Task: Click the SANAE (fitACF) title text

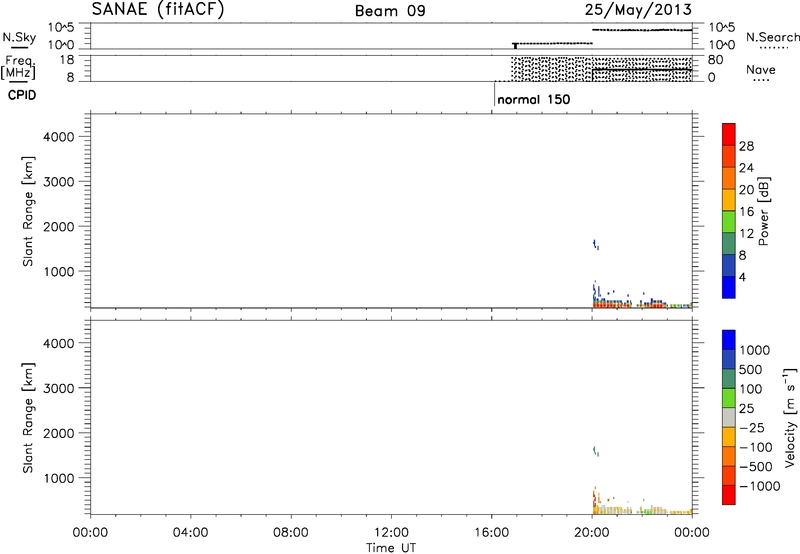Action: [x=158, y=9]
